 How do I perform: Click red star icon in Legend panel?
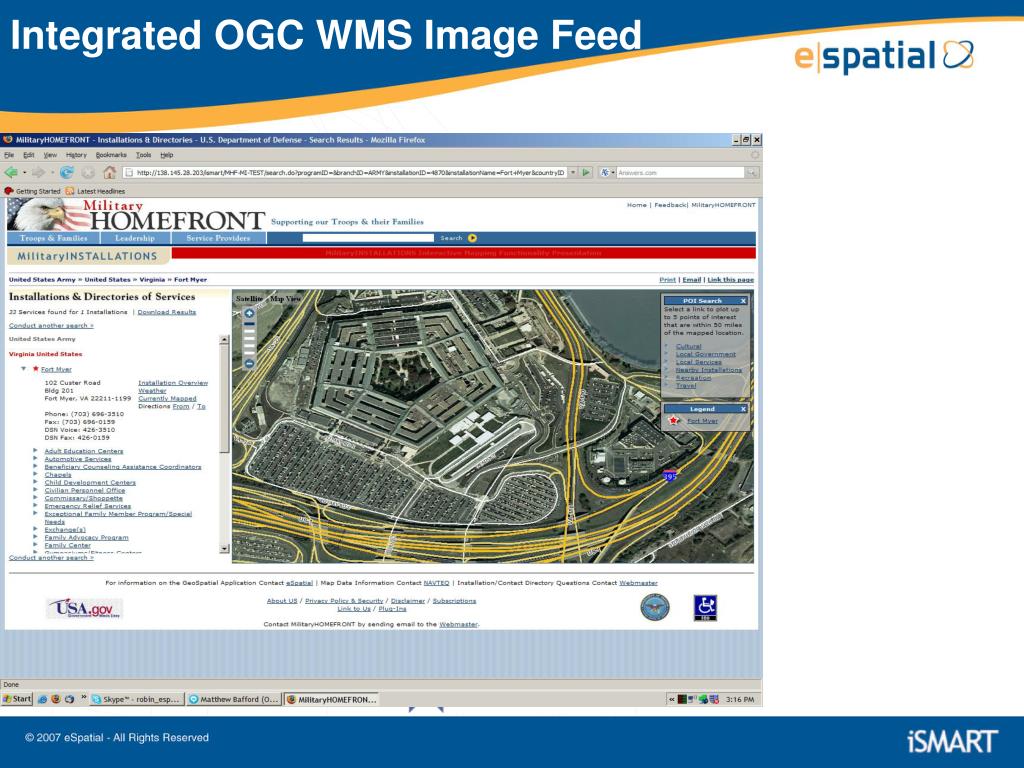673,421
